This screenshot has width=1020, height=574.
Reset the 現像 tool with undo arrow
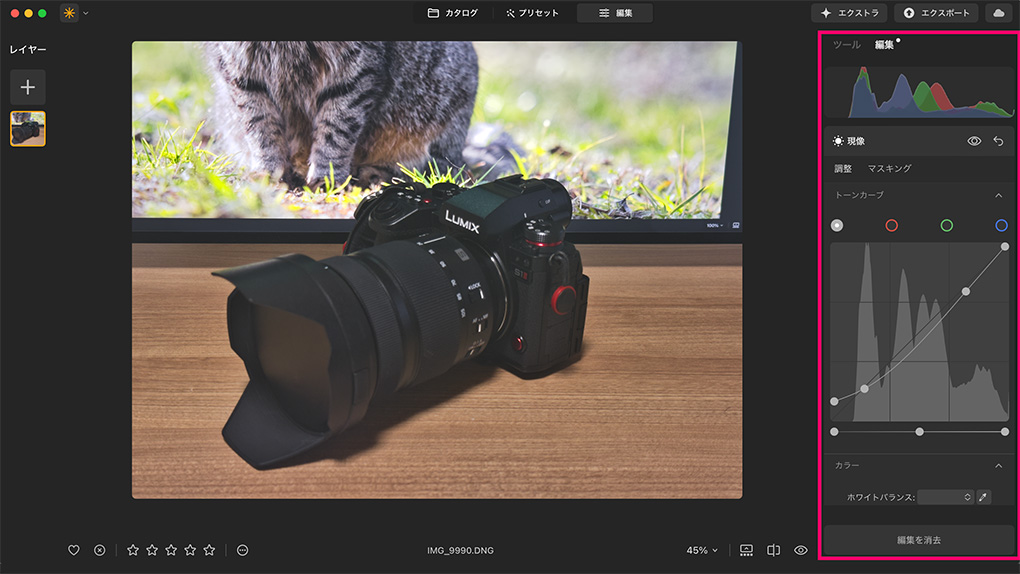tap(999, 141)
